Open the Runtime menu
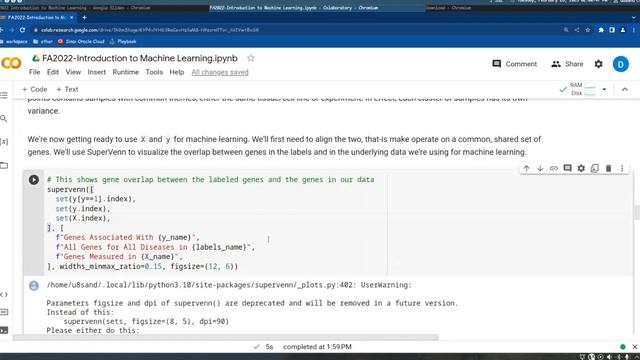This screenshot has height=360, width=640. (x=126, y=72)
